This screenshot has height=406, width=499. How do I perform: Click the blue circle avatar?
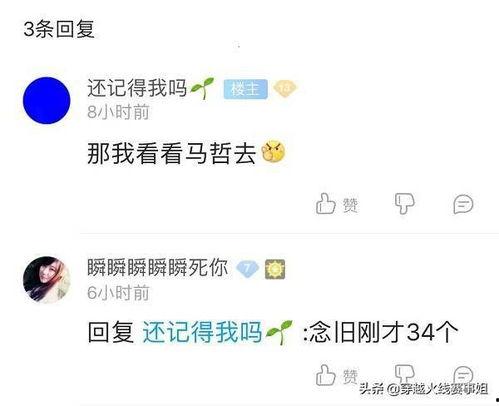[x=46, y=100]
